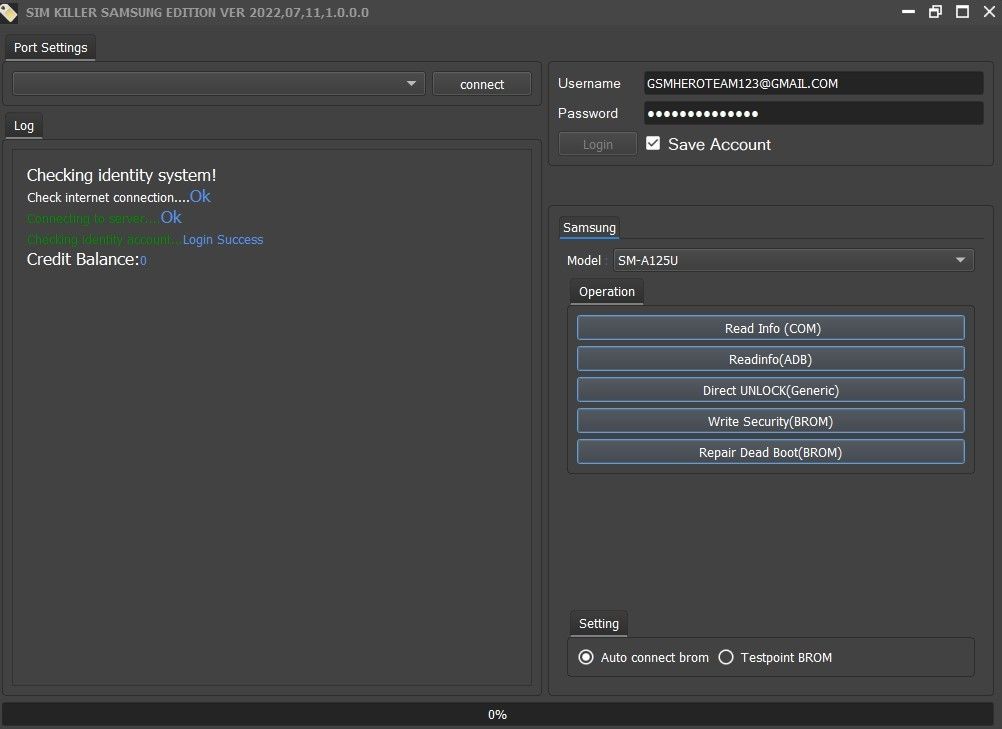Click the app logo icon in title bar
This screenshot has height=729, width=1002.
coord(9,12)
